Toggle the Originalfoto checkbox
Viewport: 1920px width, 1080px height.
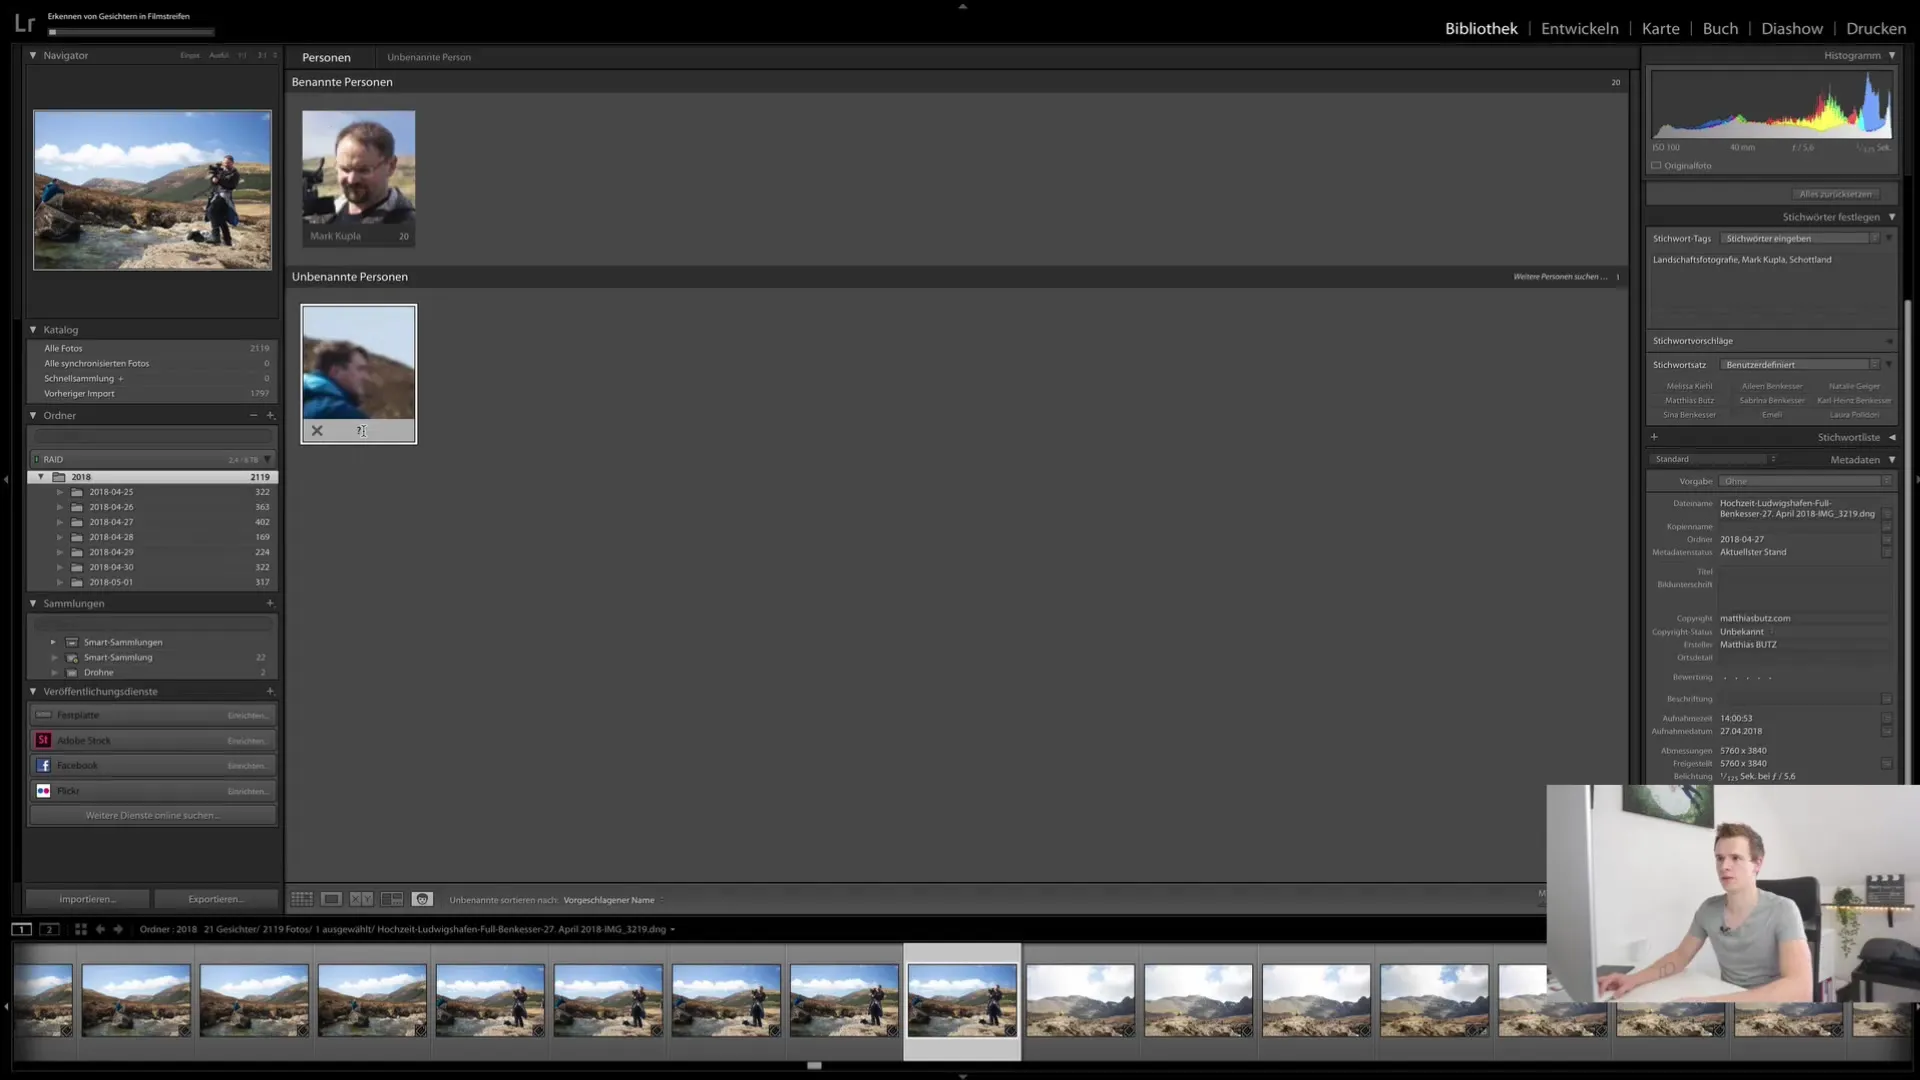click(x=1656, y=166)
